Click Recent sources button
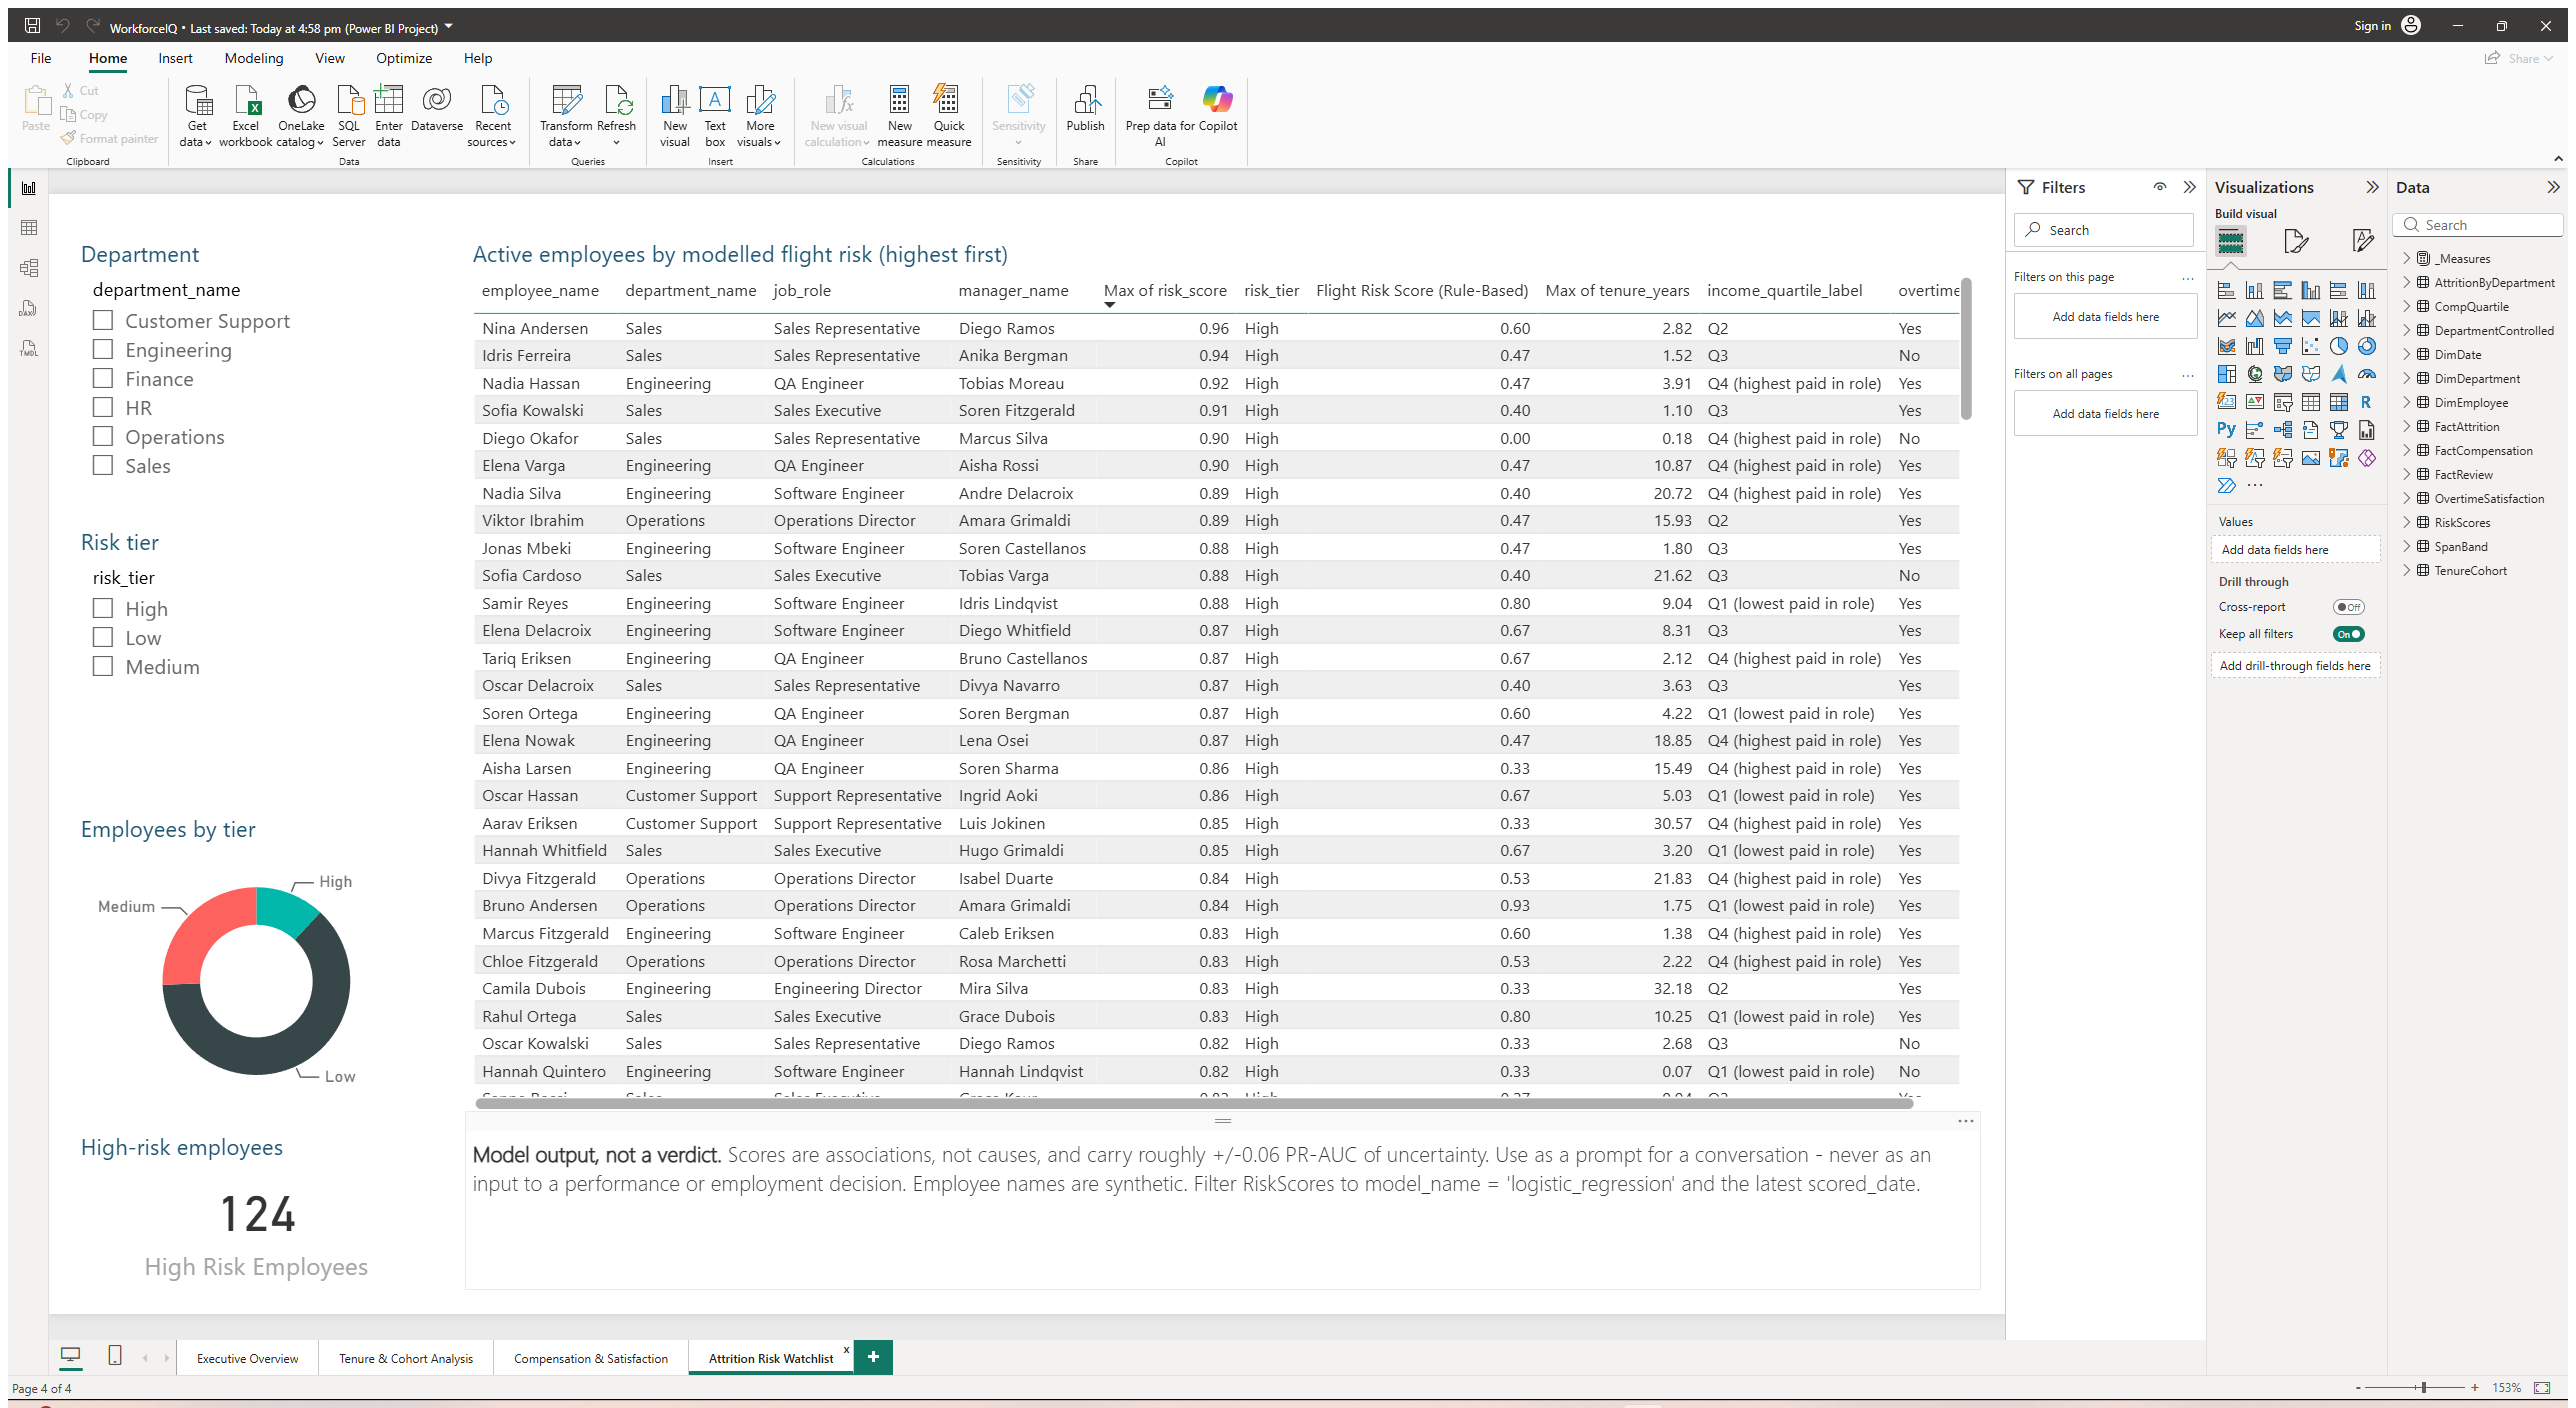The image size is (2576, 1408). 492,114
